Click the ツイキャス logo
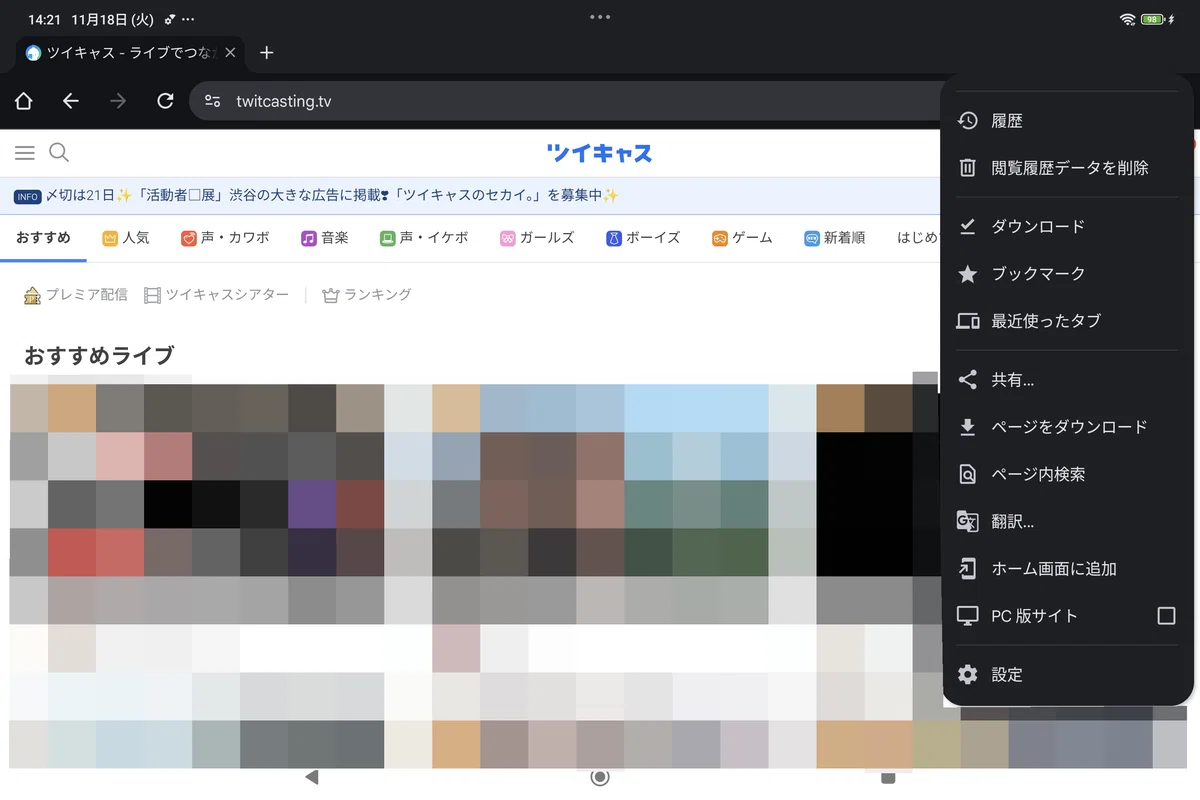The width and height of the screenshot is (1200, 800). pyautogui.click(x=599, y=153)
